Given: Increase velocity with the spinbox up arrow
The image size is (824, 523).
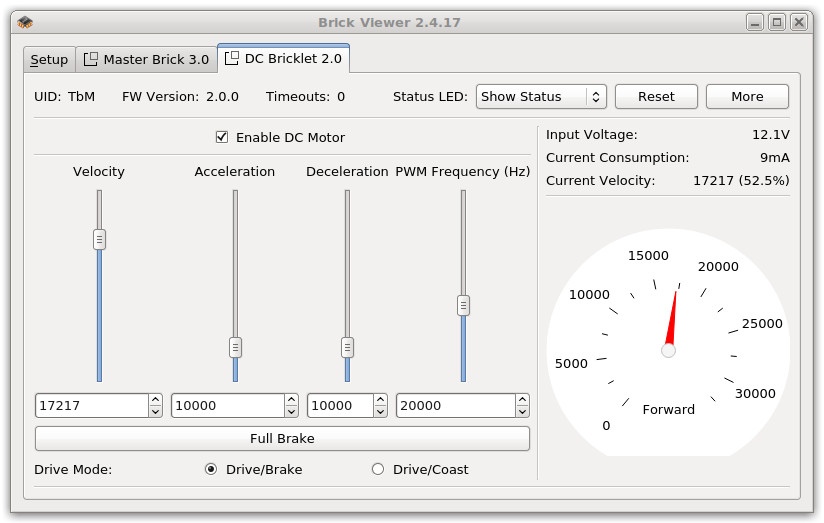Looking at the screenshot, I should pos(155,399).
